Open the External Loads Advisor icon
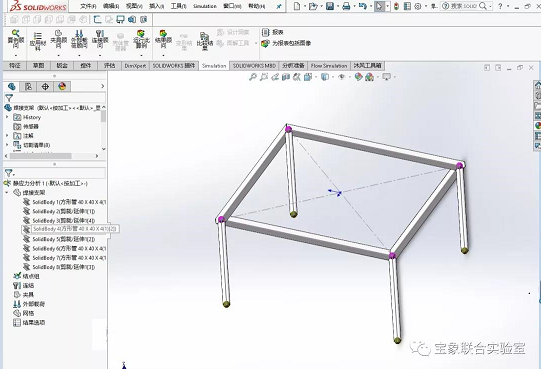 [x=79, y=39]
